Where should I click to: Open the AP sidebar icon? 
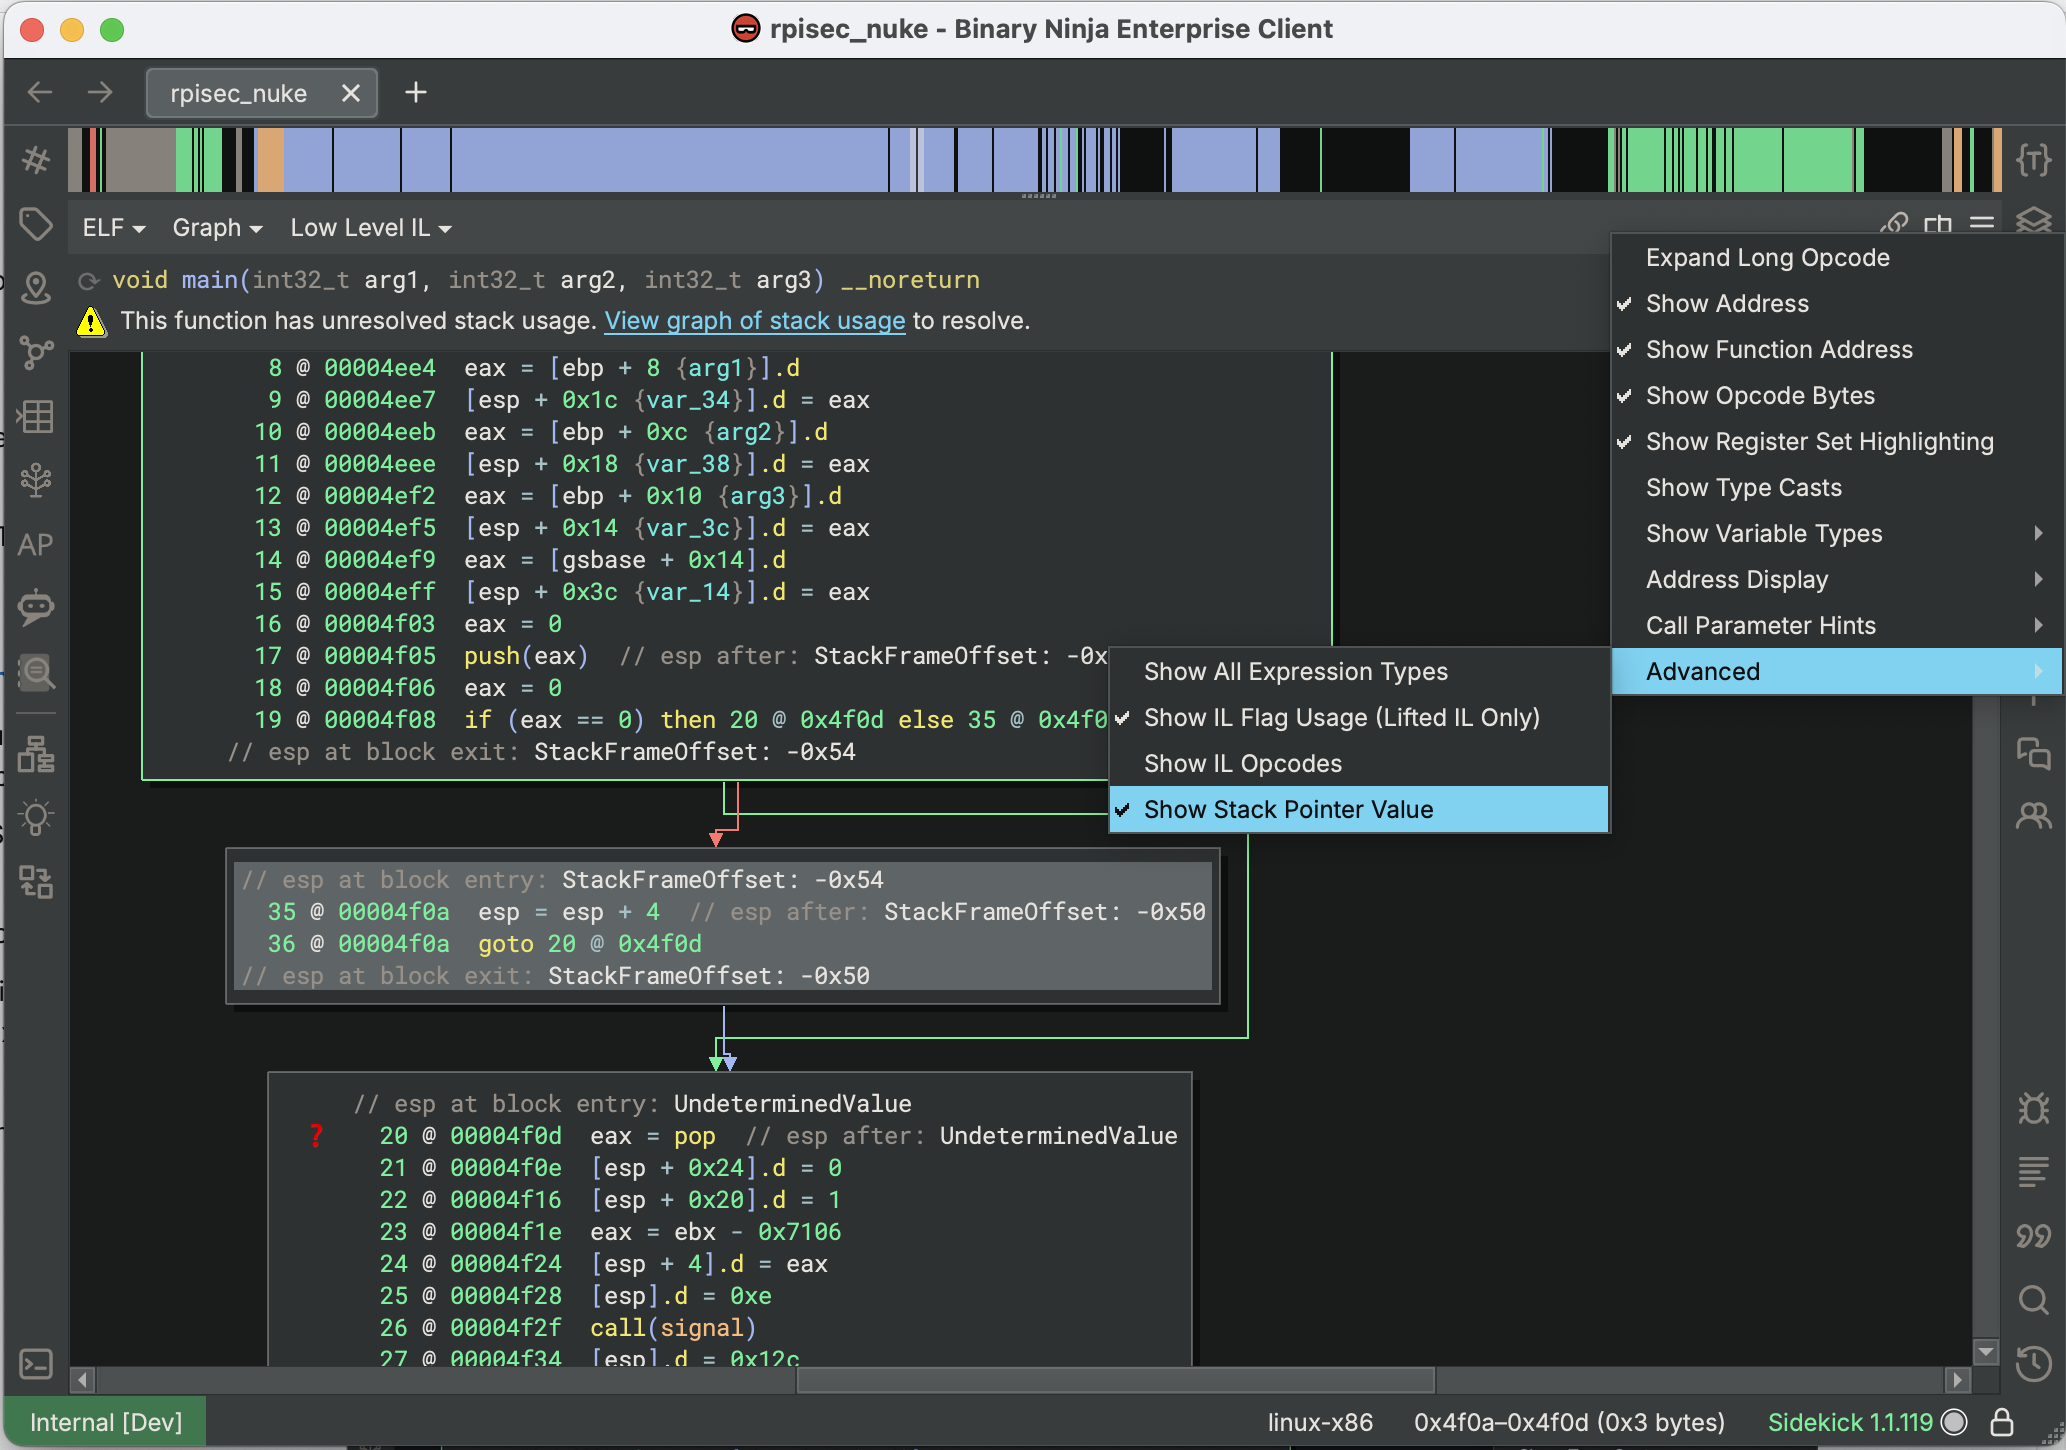pos(36,544)
